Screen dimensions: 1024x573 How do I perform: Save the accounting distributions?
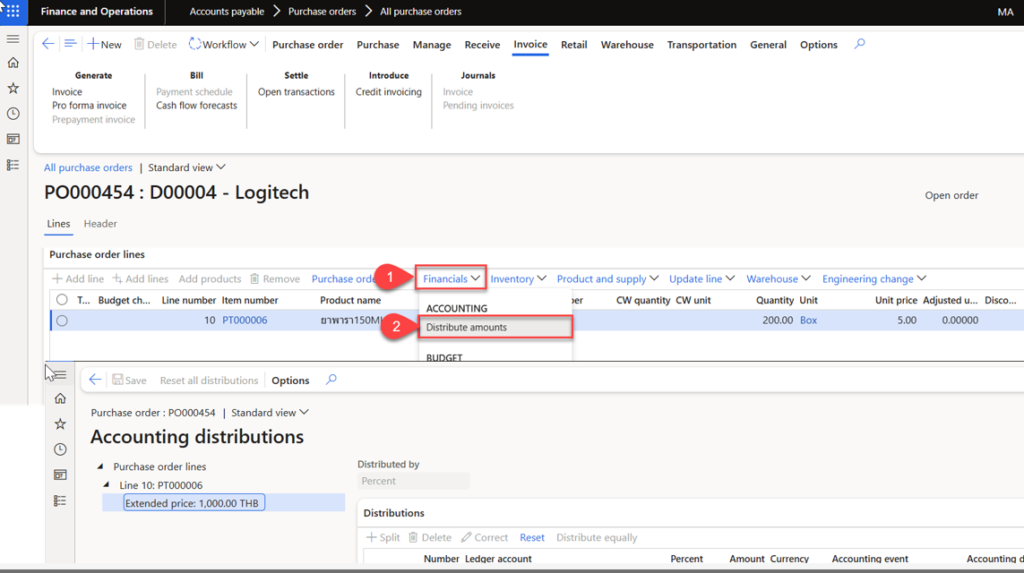129,380
